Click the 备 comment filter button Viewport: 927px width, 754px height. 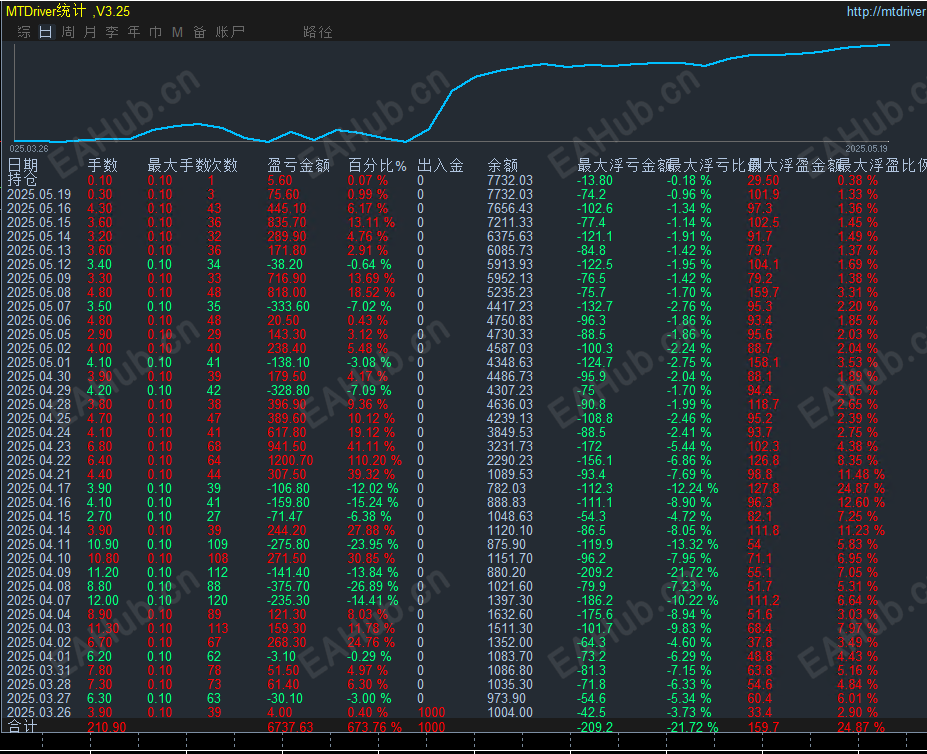point(200,32)
